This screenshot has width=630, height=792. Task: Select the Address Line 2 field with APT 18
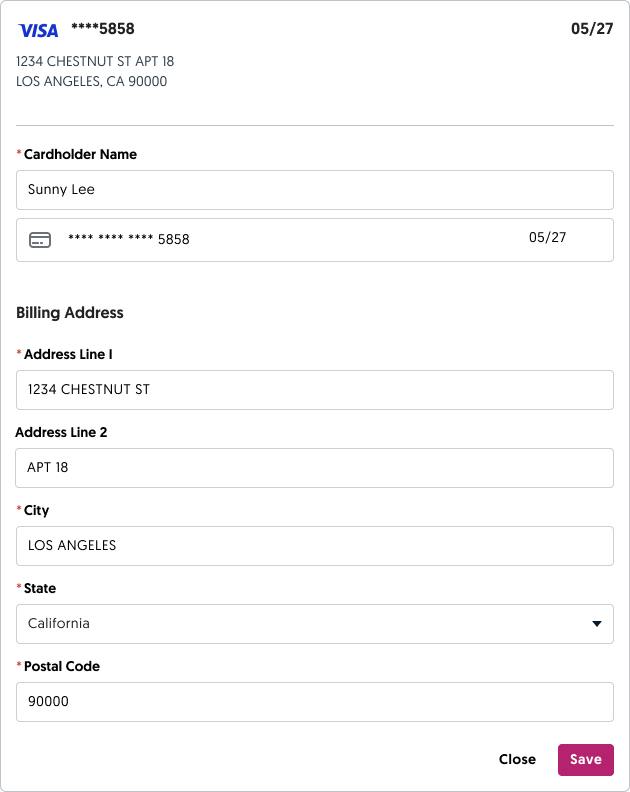(314, 468)
